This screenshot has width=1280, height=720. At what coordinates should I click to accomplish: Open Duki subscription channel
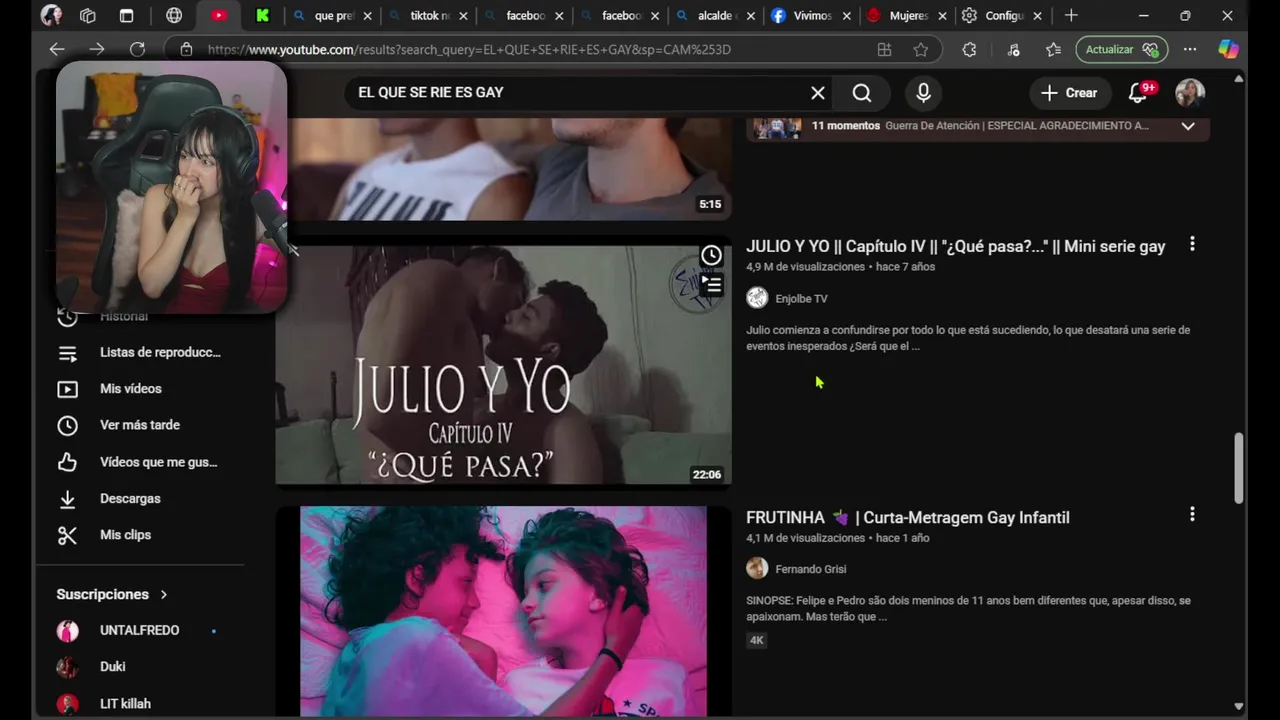click(x=140, y=667)
